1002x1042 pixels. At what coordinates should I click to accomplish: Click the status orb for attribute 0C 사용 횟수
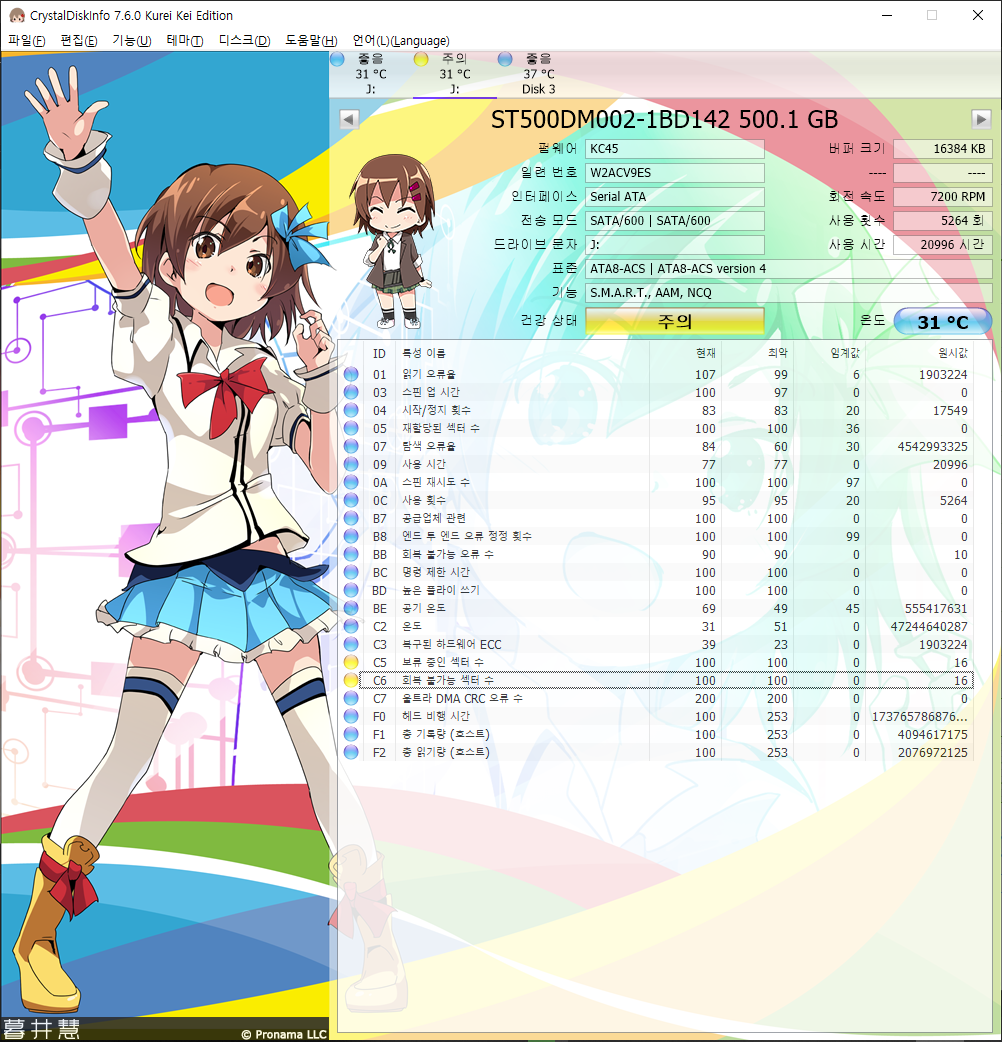[351, 500]
